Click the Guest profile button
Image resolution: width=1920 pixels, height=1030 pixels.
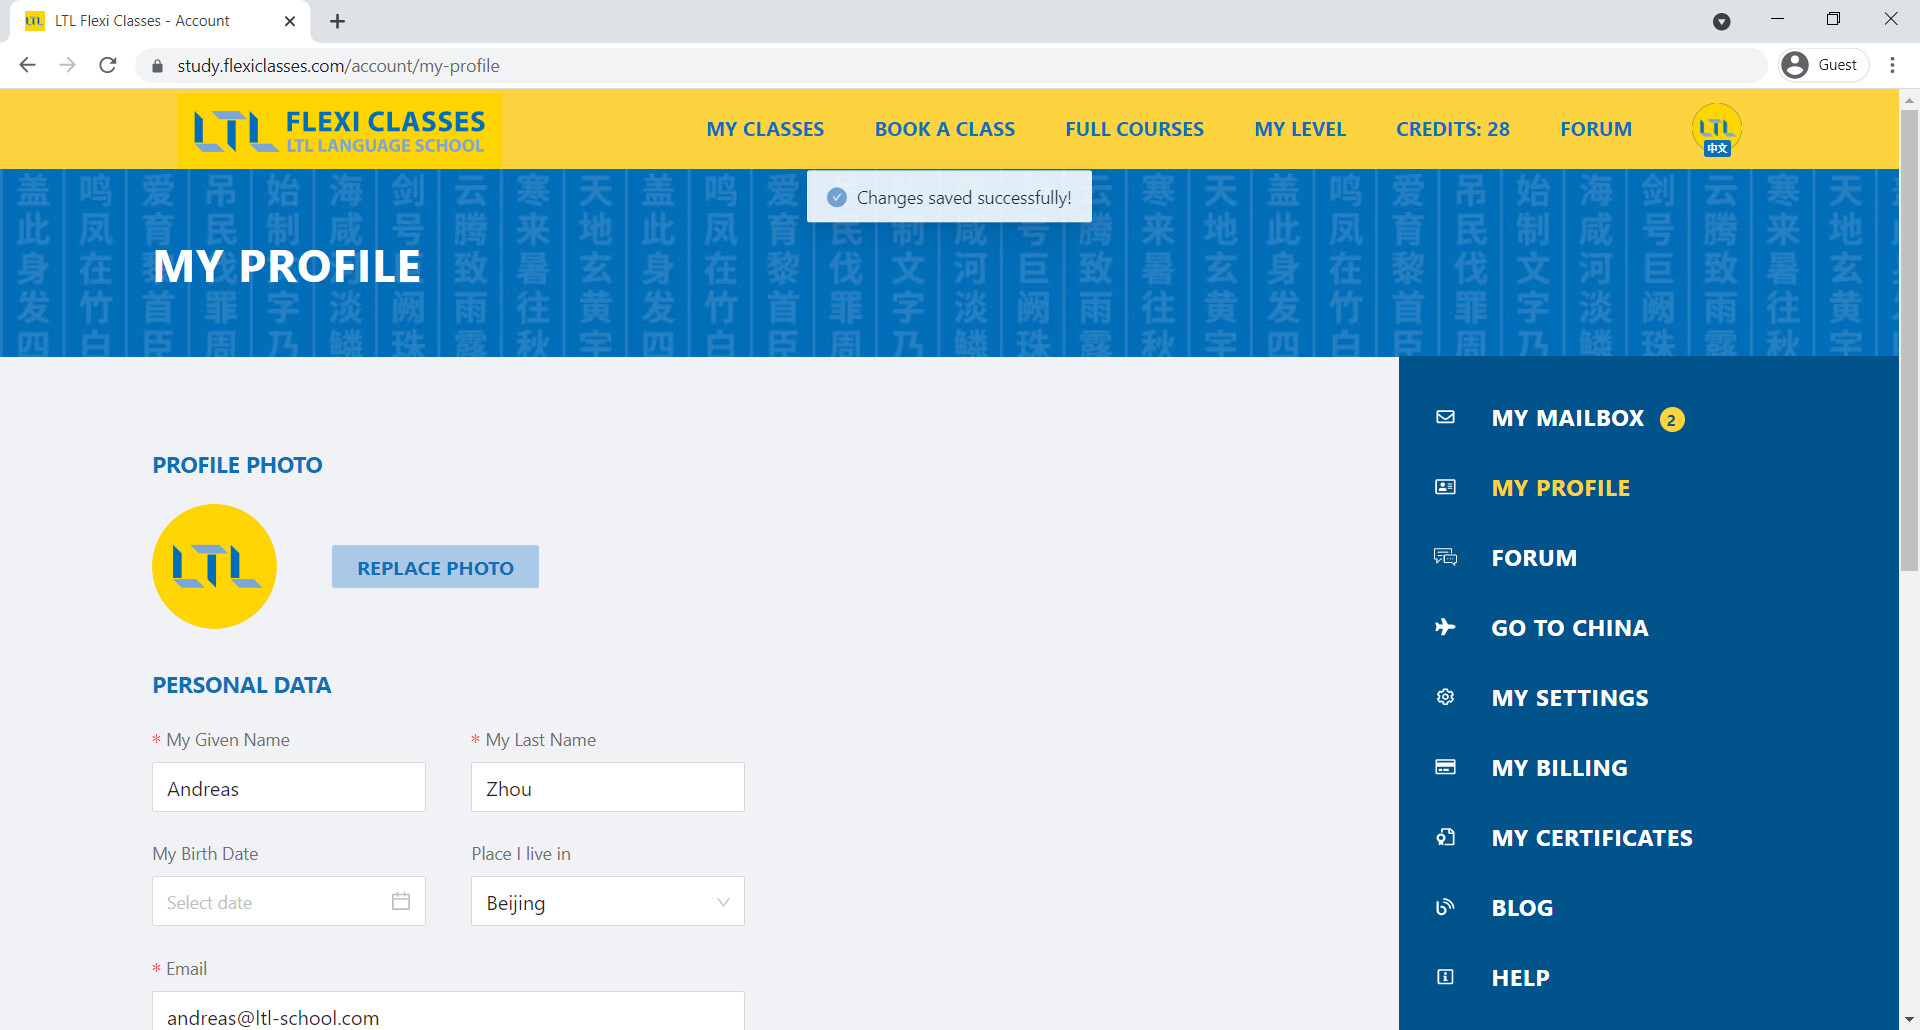1825,65
